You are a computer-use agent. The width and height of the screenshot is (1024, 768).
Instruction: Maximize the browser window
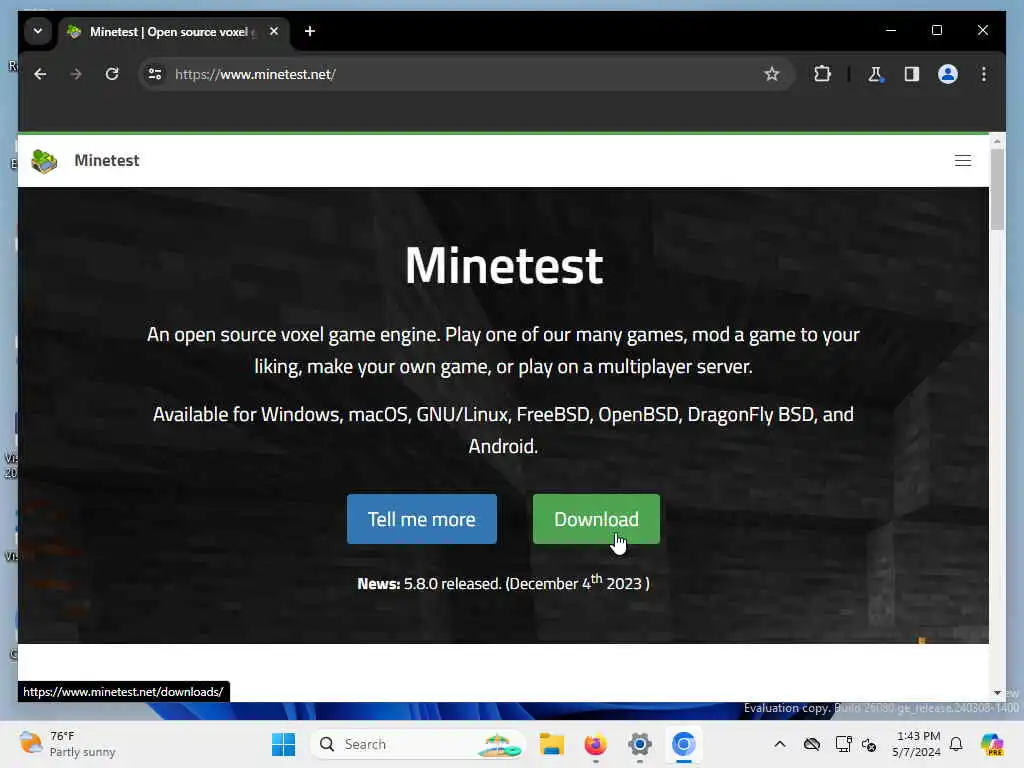[936, 31]
